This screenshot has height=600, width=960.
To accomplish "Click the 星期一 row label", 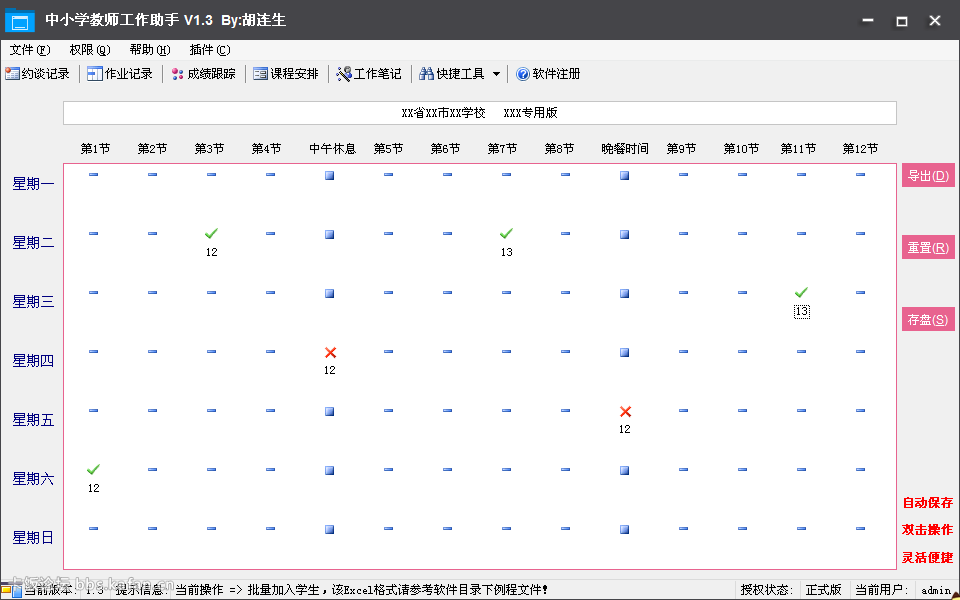I will coord(33,184).
